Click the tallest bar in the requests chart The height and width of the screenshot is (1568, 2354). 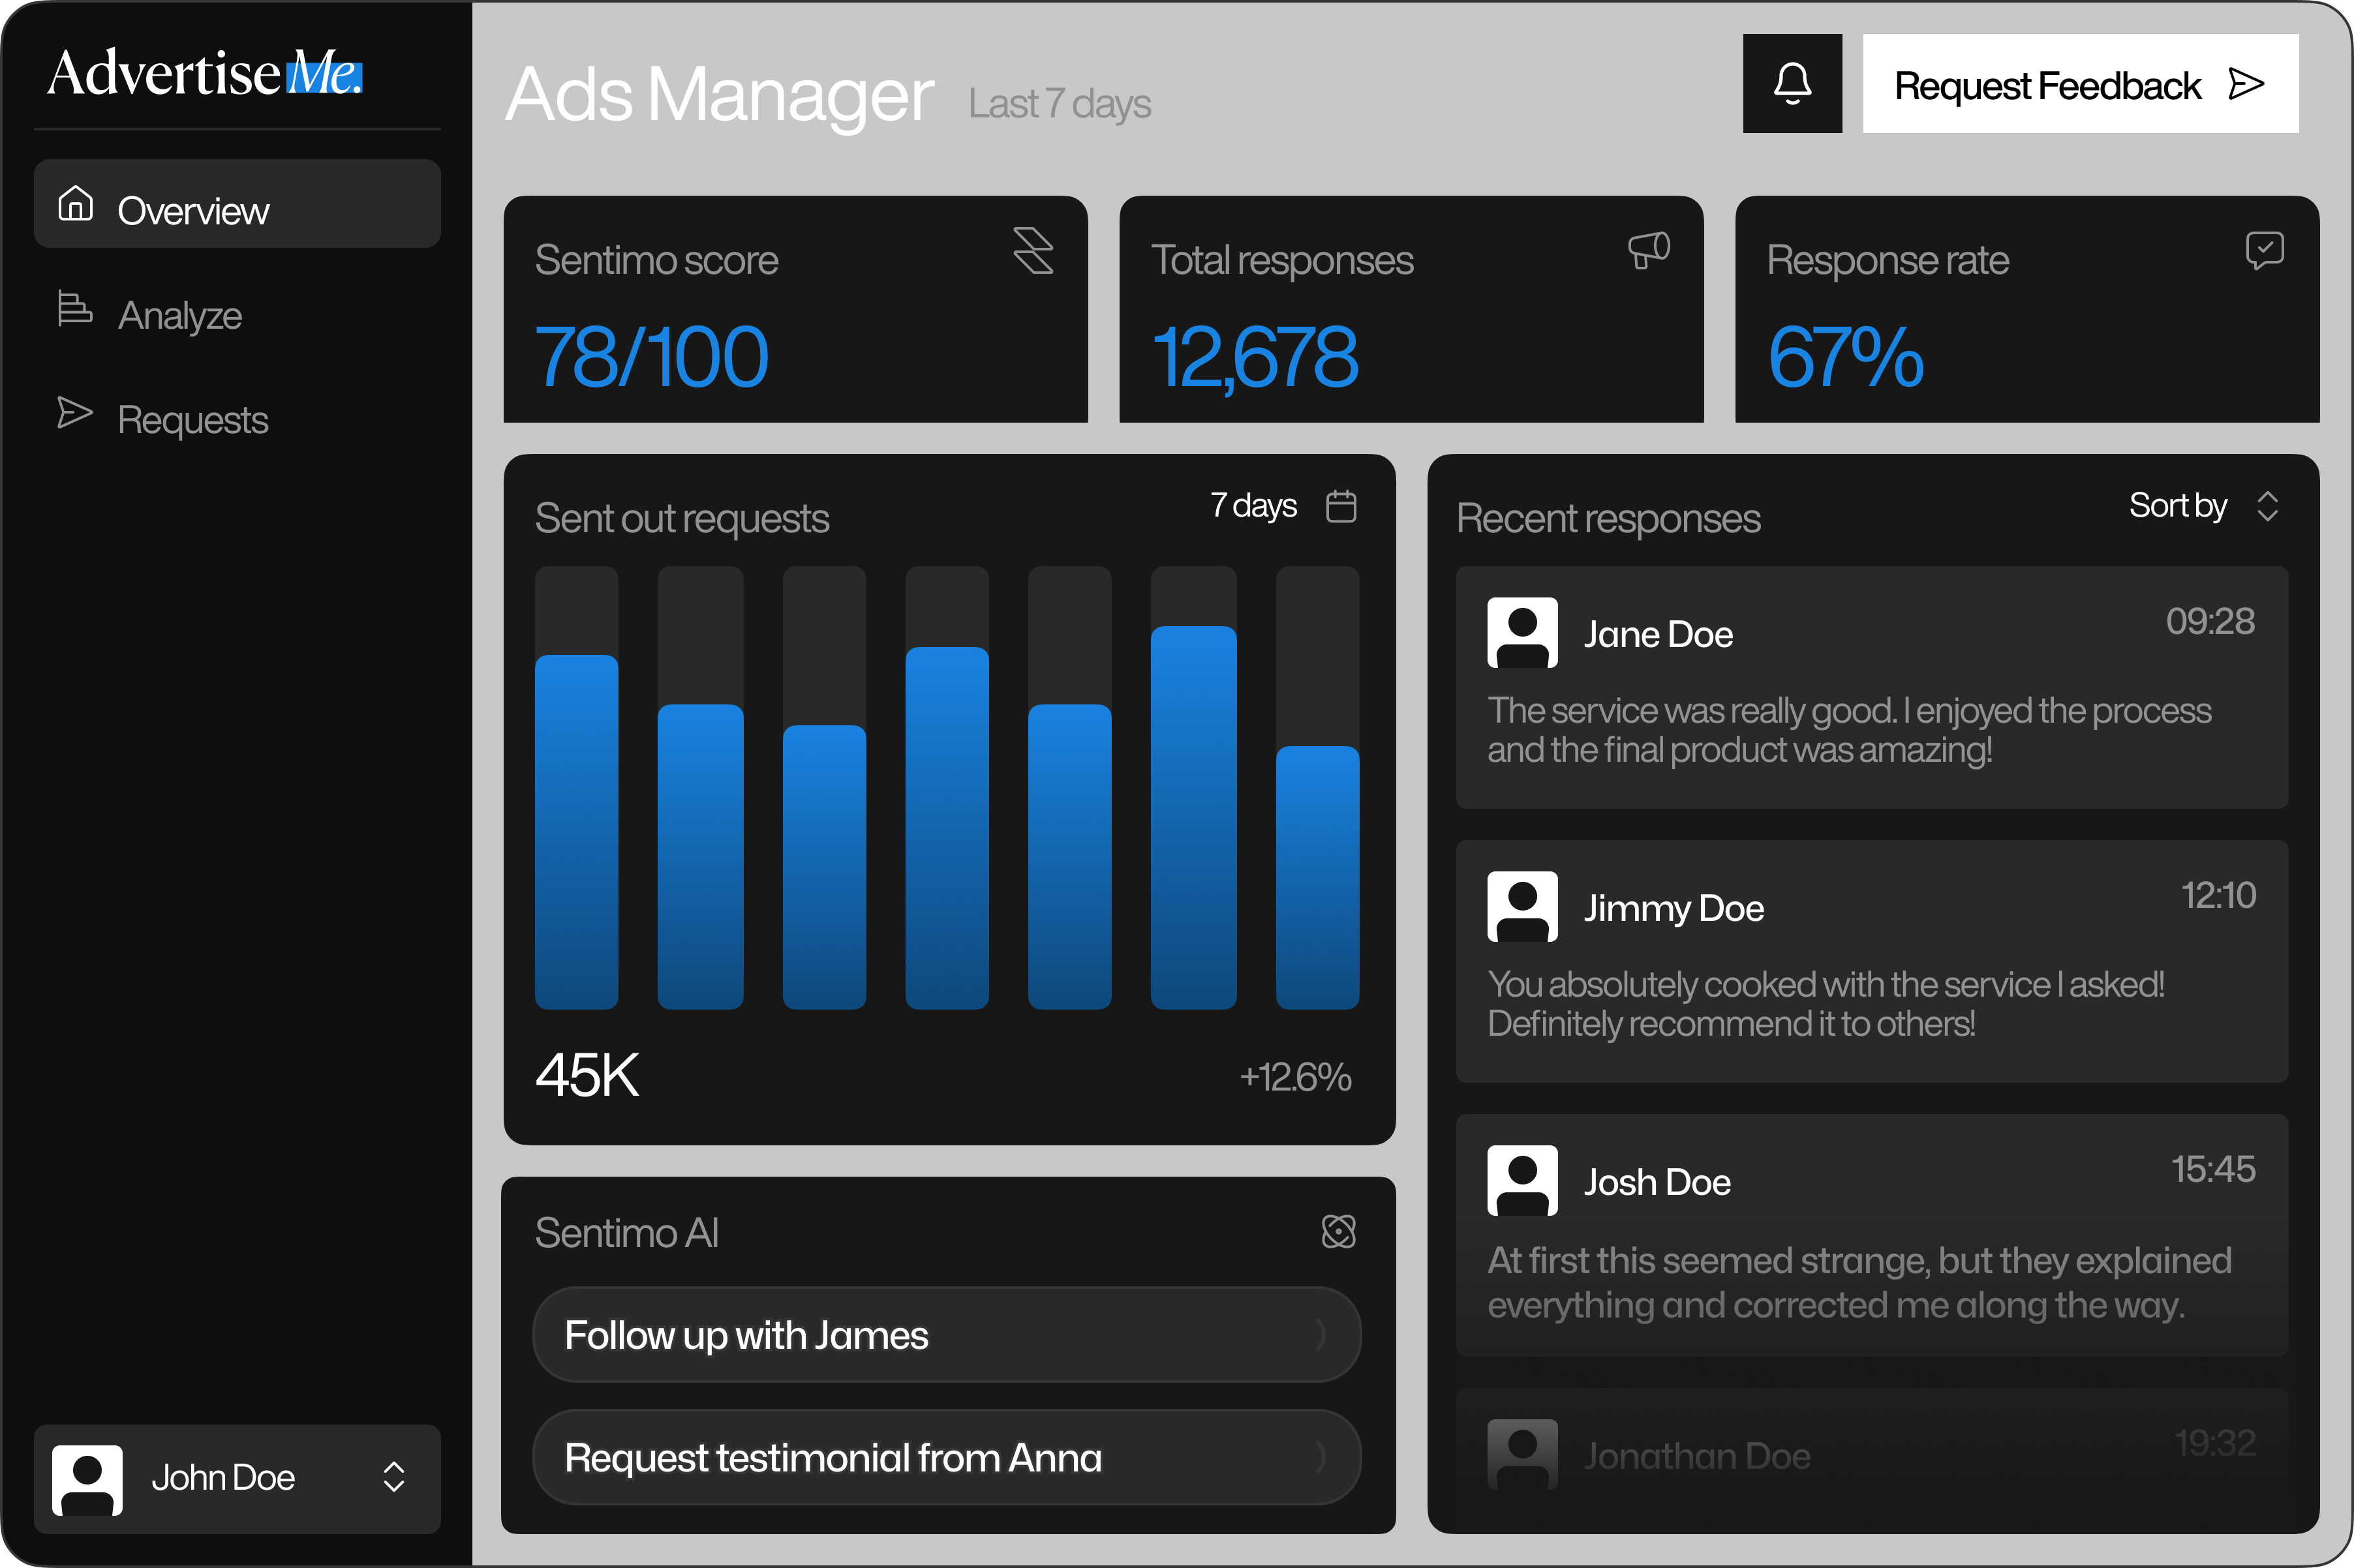coord(1193,816)
